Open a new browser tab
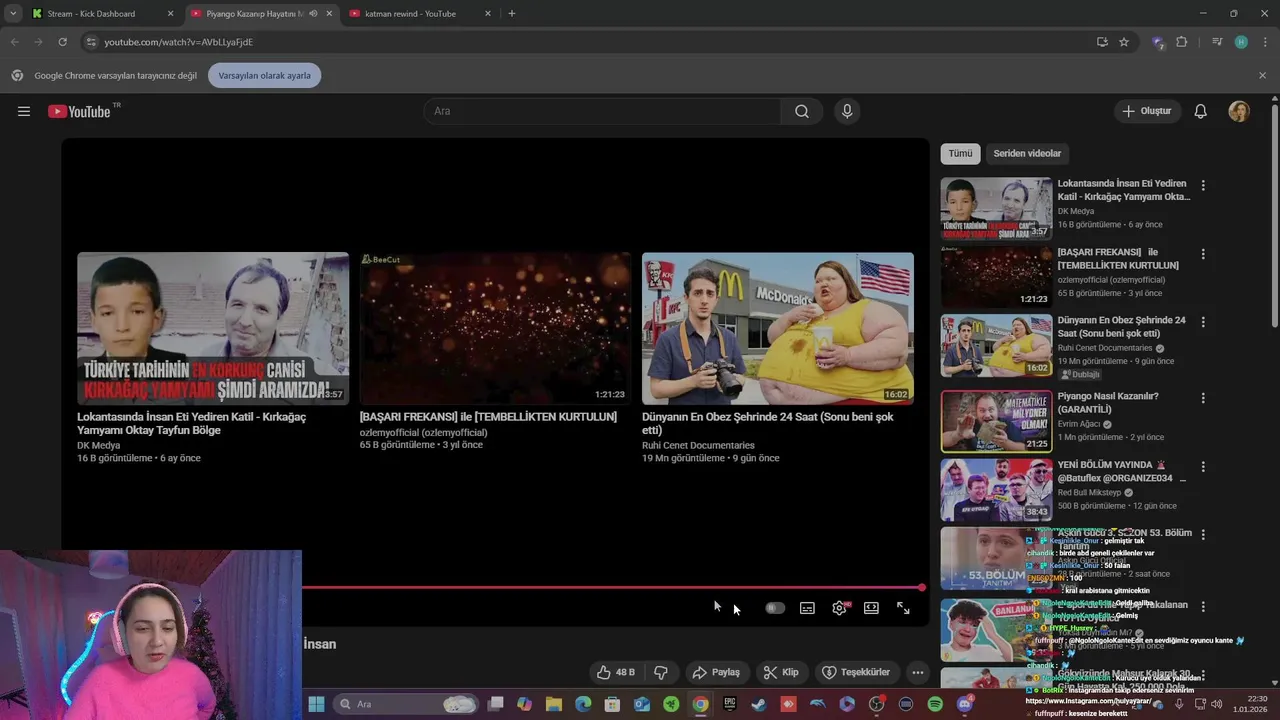 (x=512, y=14)
